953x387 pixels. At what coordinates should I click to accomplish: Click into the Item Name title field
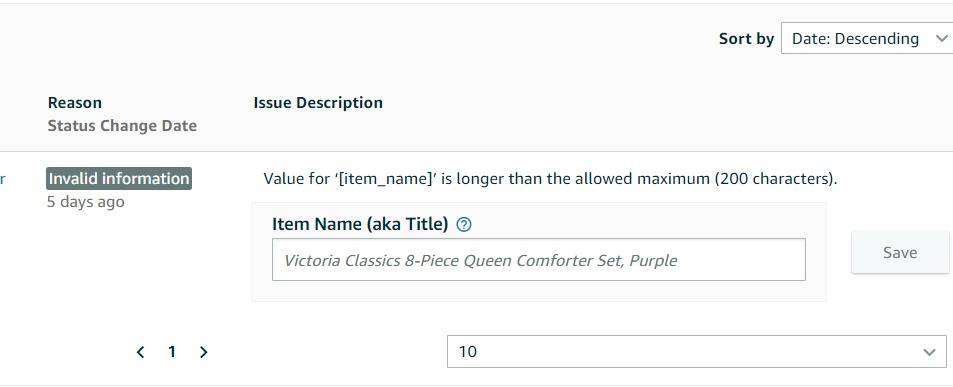[538, 259]
